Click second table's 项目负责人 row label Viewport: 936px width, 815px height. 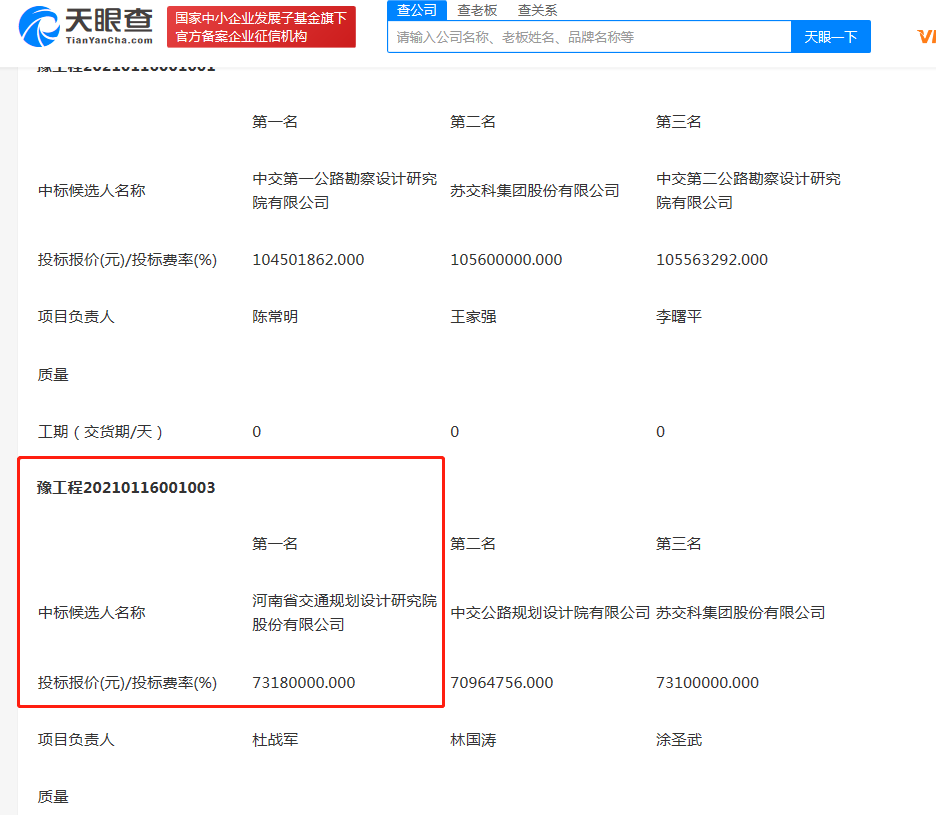click(x=76, y=740)
